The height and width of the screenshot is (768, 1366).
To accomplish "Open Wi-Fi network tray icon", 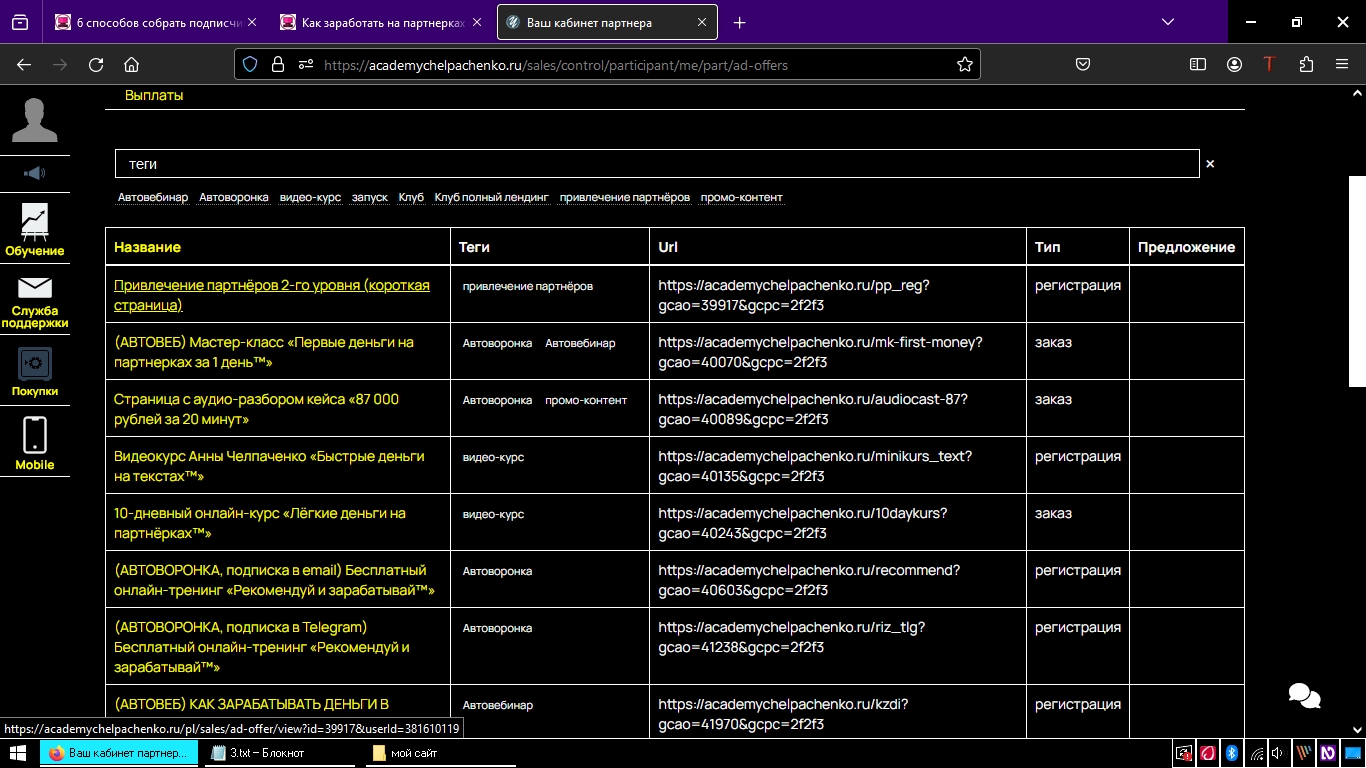I will [1256, 753].
